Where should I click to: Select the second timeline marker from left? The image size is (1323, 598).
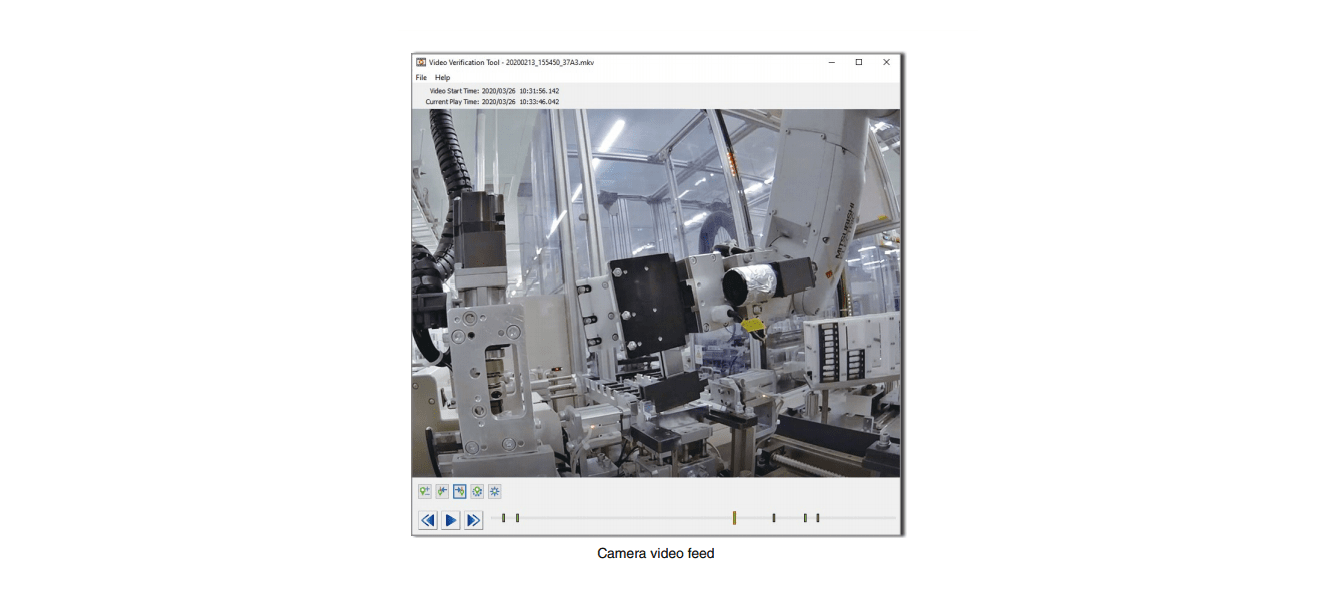[517, 518]
